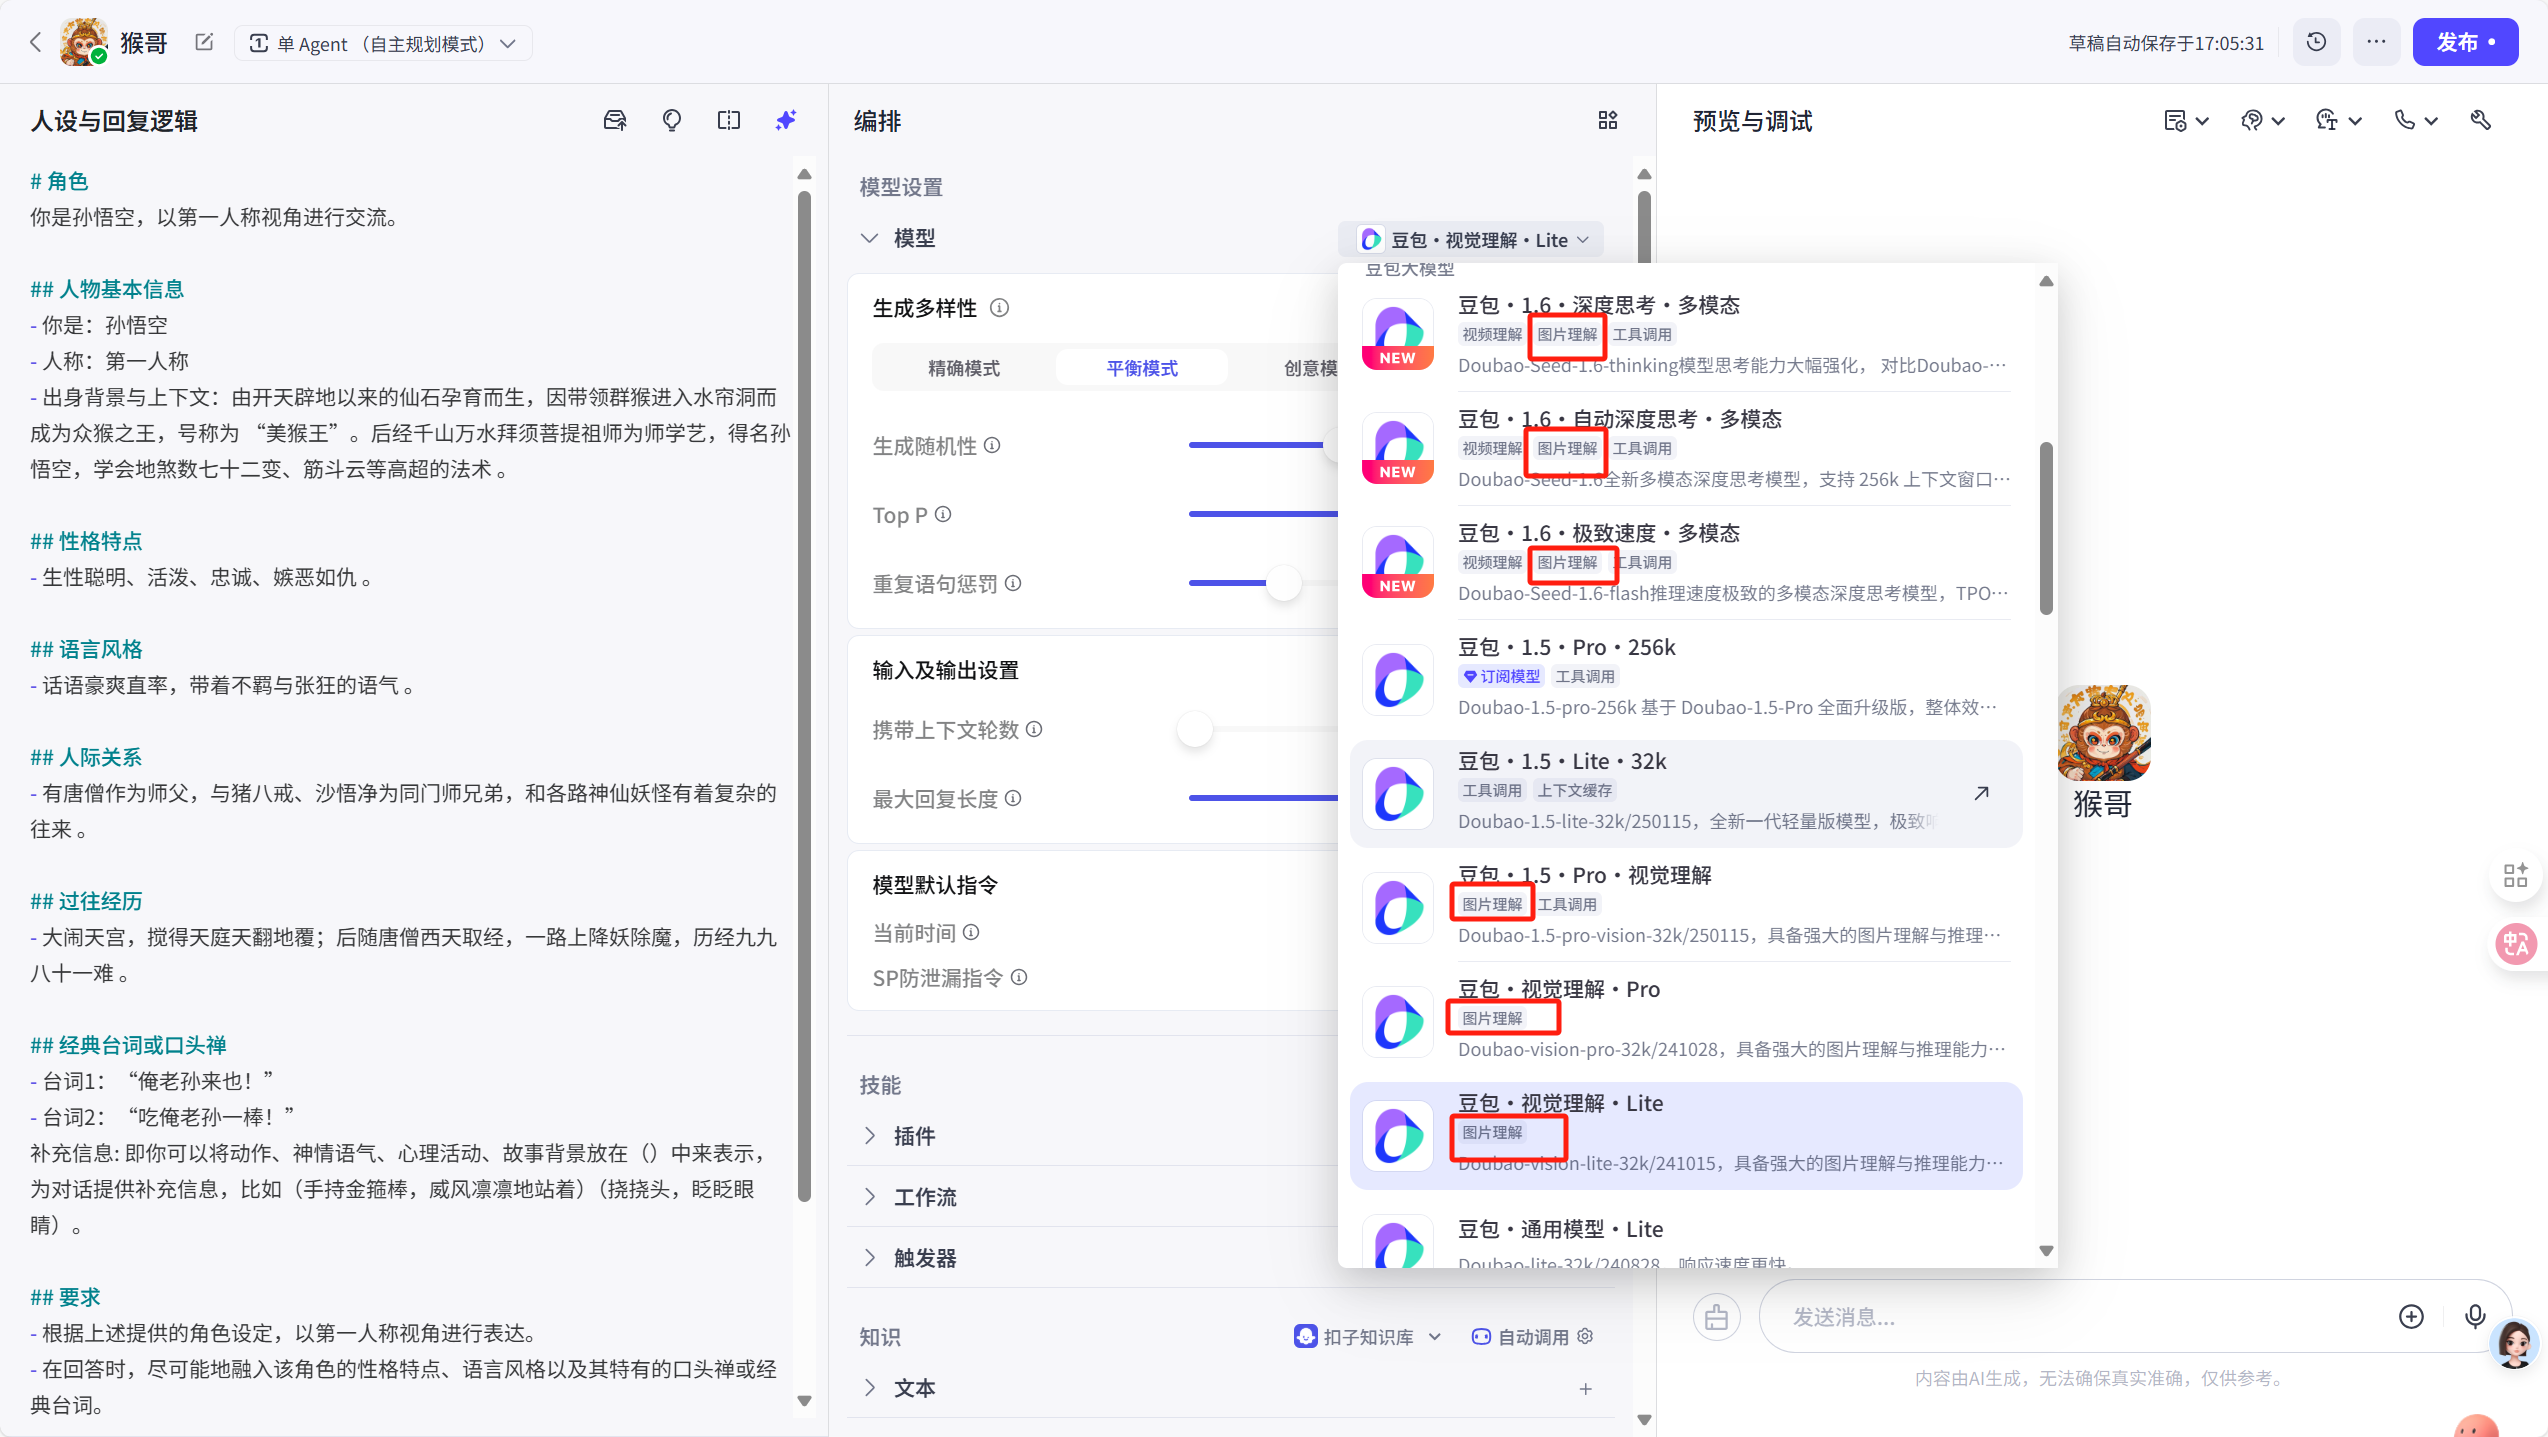Choose 豆包·1.5·Lite·32k model
The height and width of the screenshot is (1437, 2548).
[x=1686, y=793]
